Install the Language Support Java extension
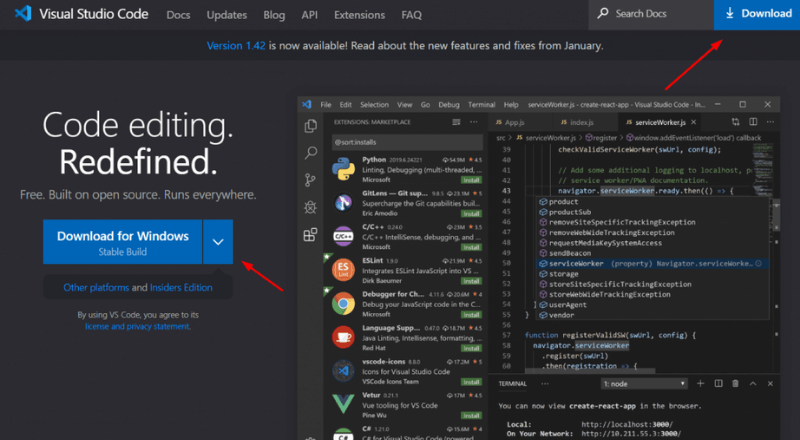800x440 pixels. click(x=471, y=348)
